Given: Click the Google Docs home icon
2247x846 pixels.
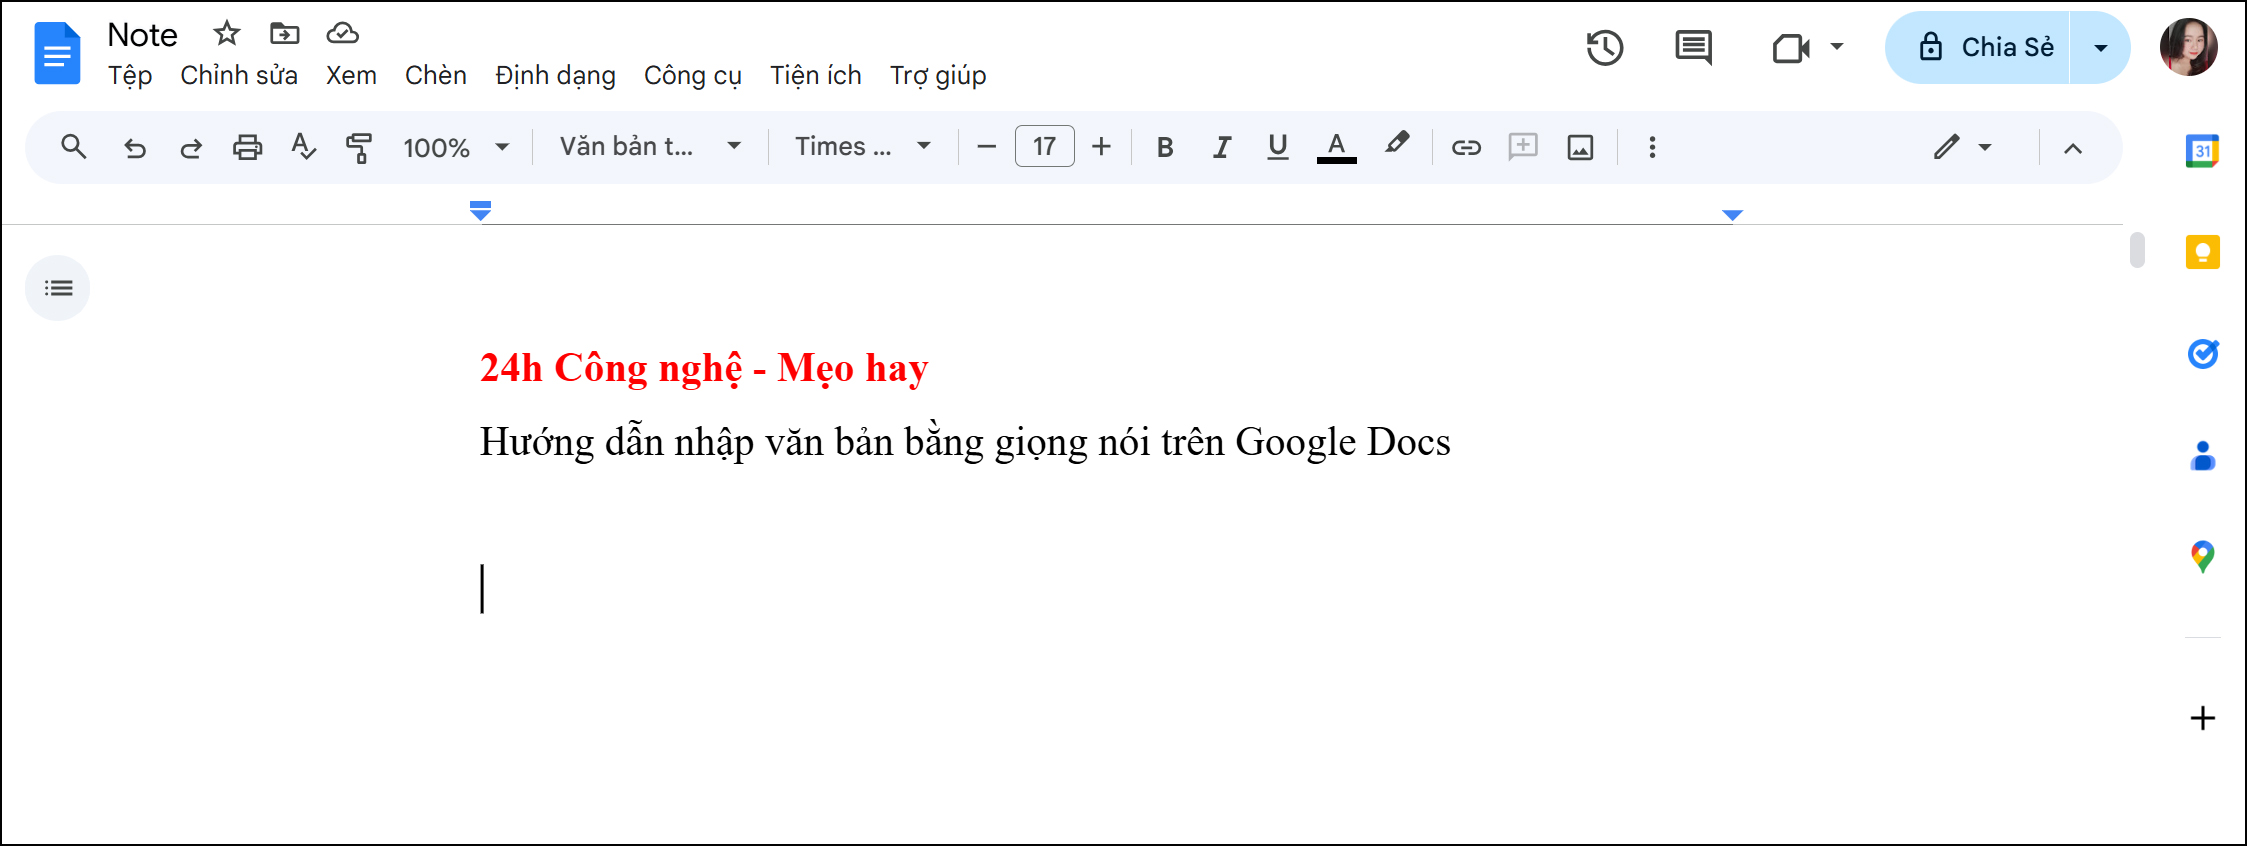Looking at the screenshot, I should point(57,54).
